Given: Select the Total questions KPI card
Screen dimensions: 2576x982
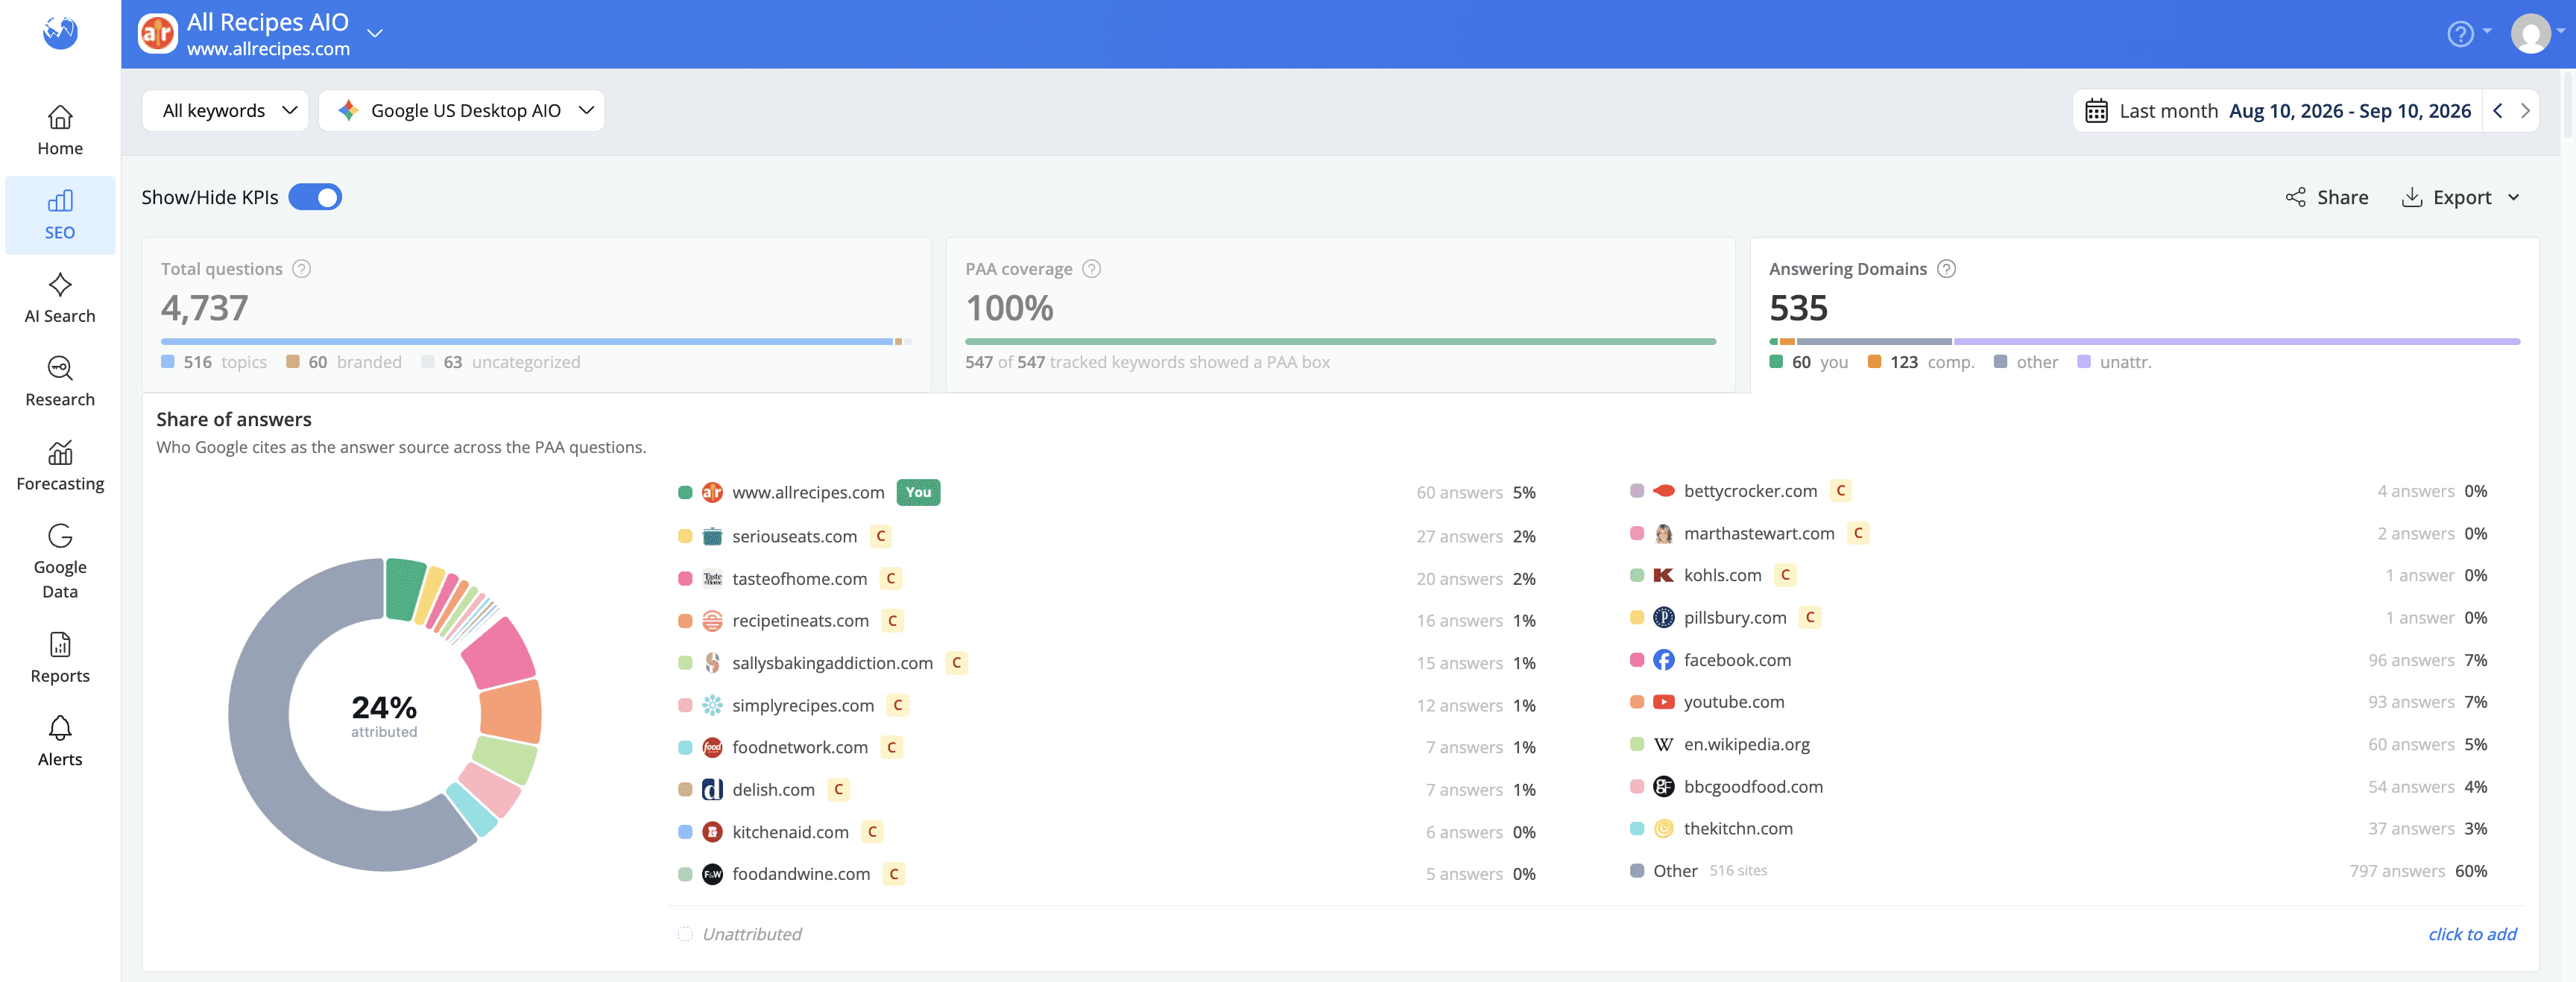Looking at the screenshot, I should click(x=537, y=315).
